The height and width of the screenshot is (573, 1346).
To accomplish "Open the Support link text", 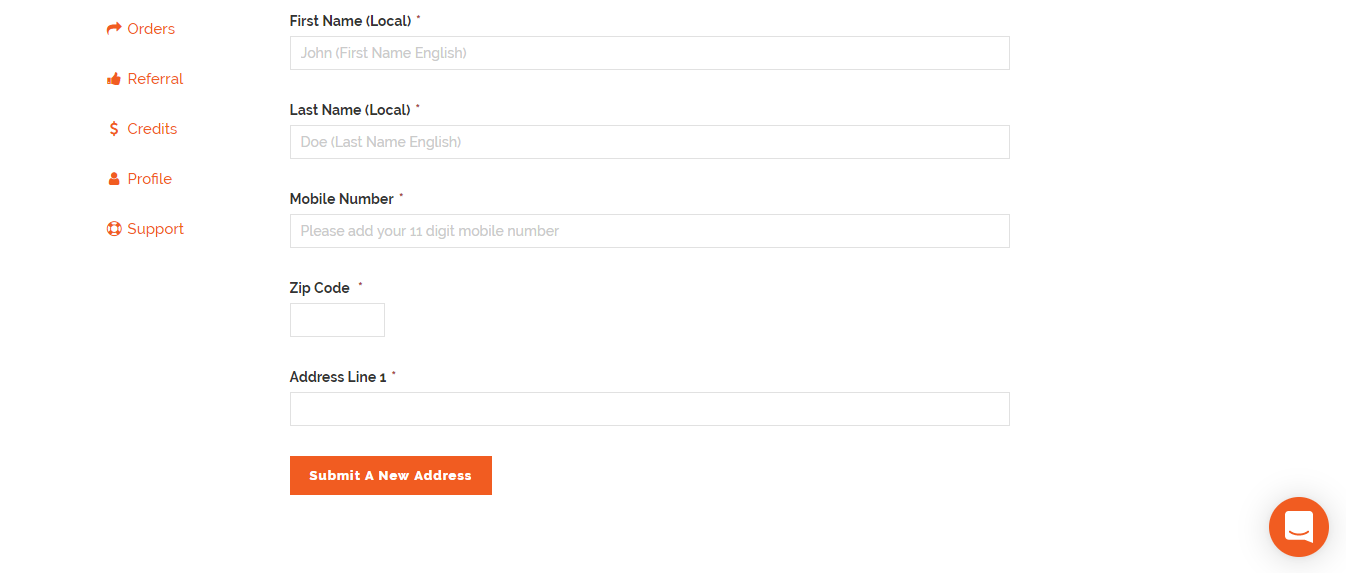I will point(155,229).
